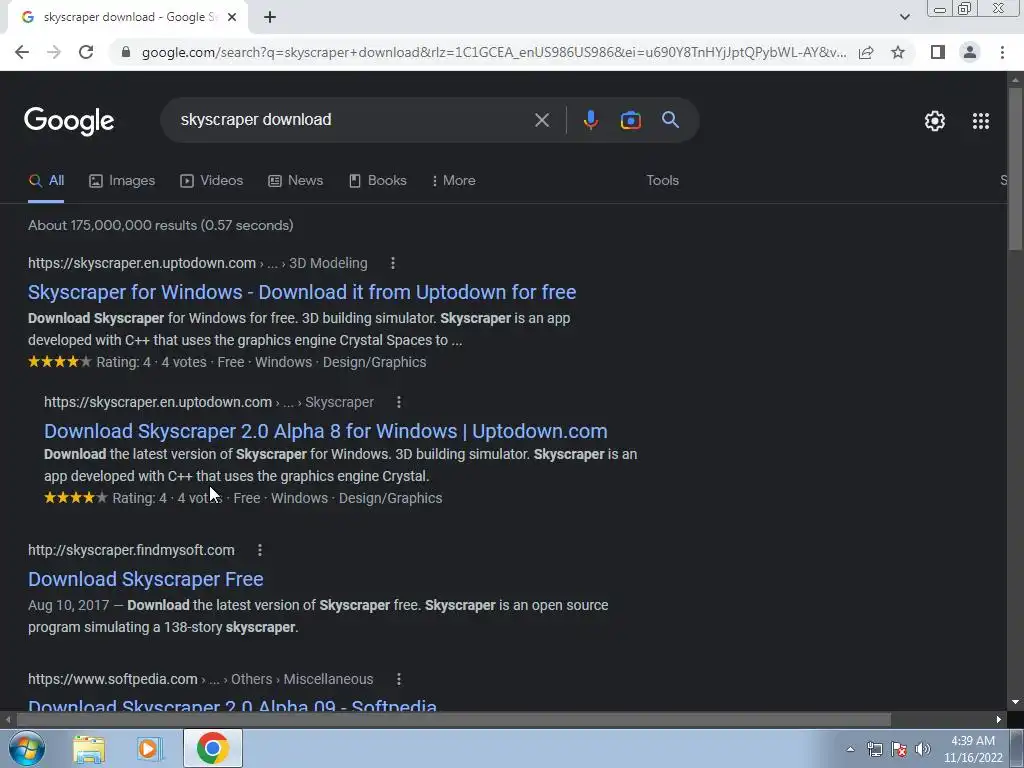Click the scroll down arrow

tap(1016, 702)
